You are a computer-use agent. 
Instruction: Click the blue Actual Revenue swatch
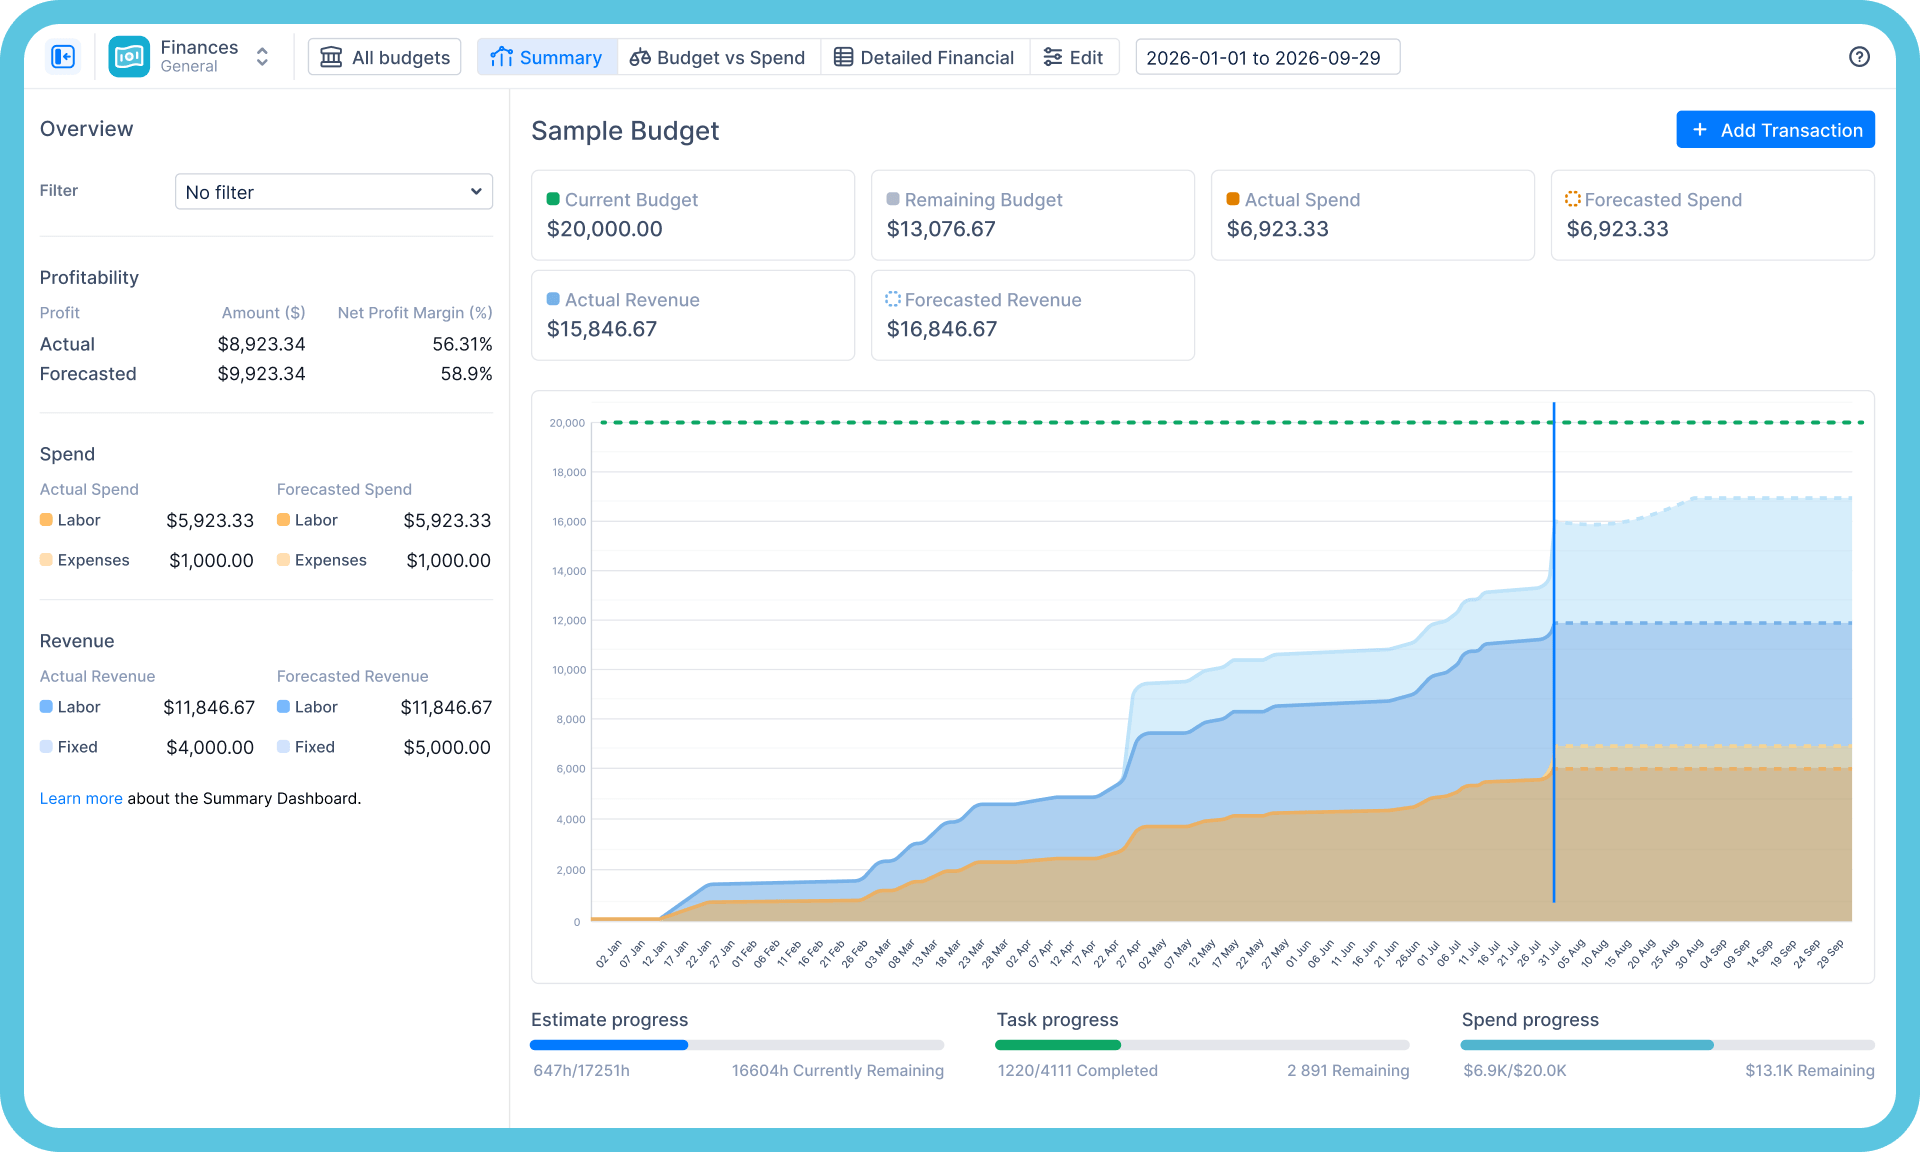point(553,299)
